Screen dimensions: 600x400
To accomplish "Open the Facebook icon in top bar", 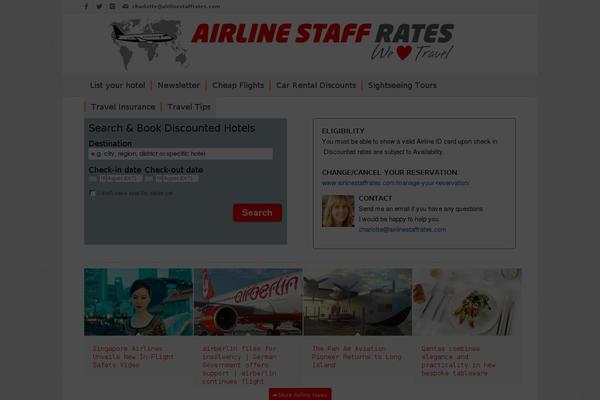I will pos(86,7).
